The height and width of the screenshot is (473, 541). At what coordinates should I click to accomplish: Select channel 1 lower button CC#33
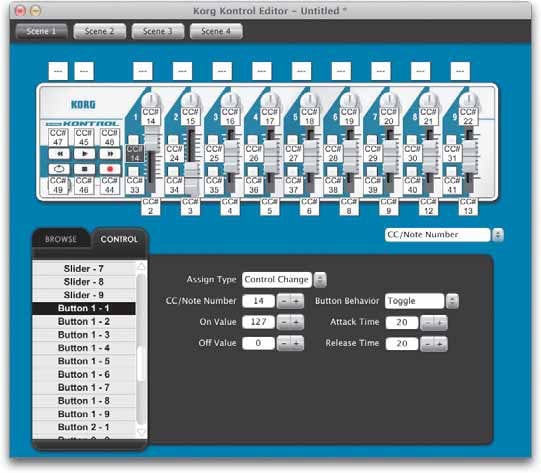click(x=135, y=185)
